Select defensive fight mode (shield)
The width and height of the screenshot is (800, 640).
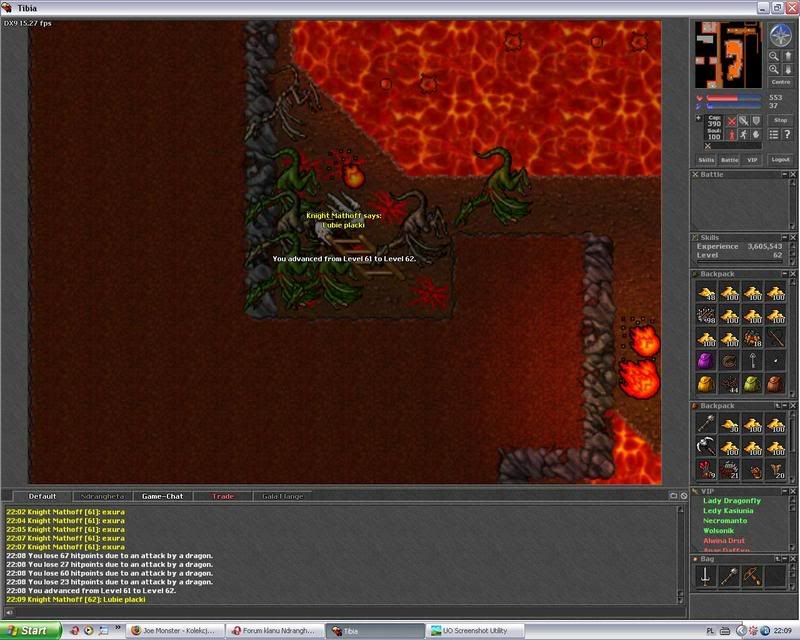tap(756, 121)
